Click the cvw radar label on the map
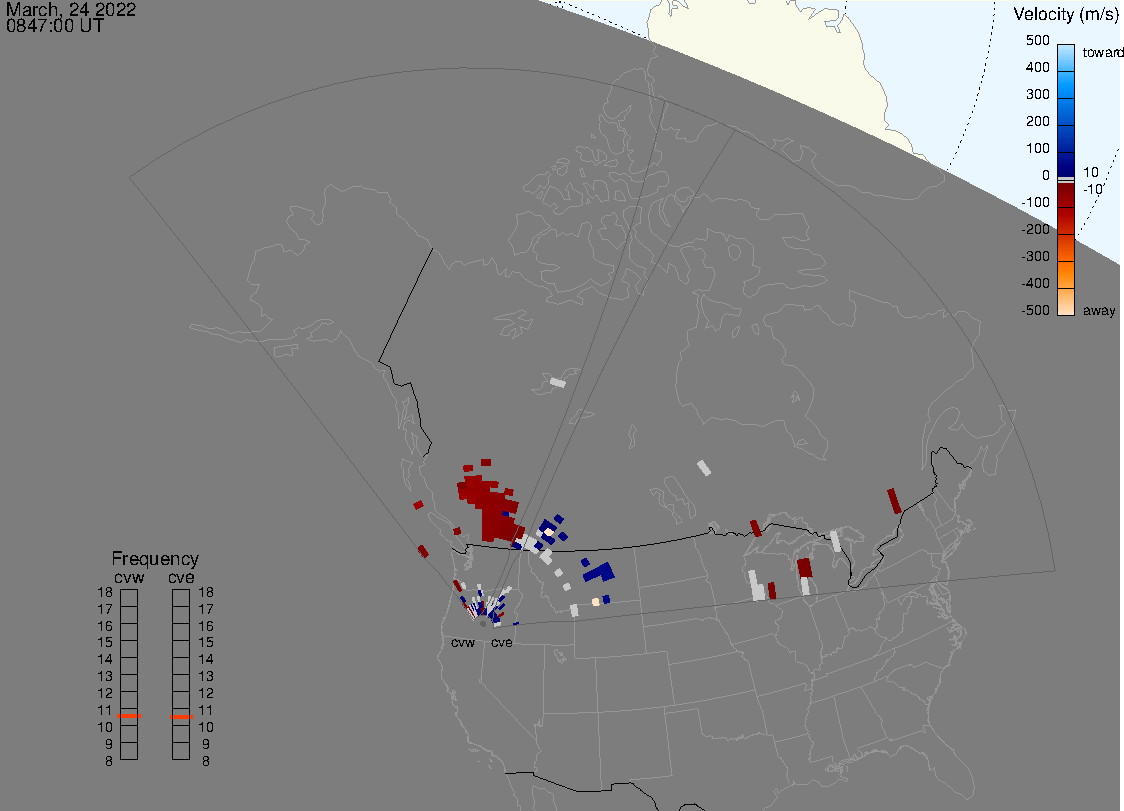This screenshot has height=811, width=1124. 463,642
